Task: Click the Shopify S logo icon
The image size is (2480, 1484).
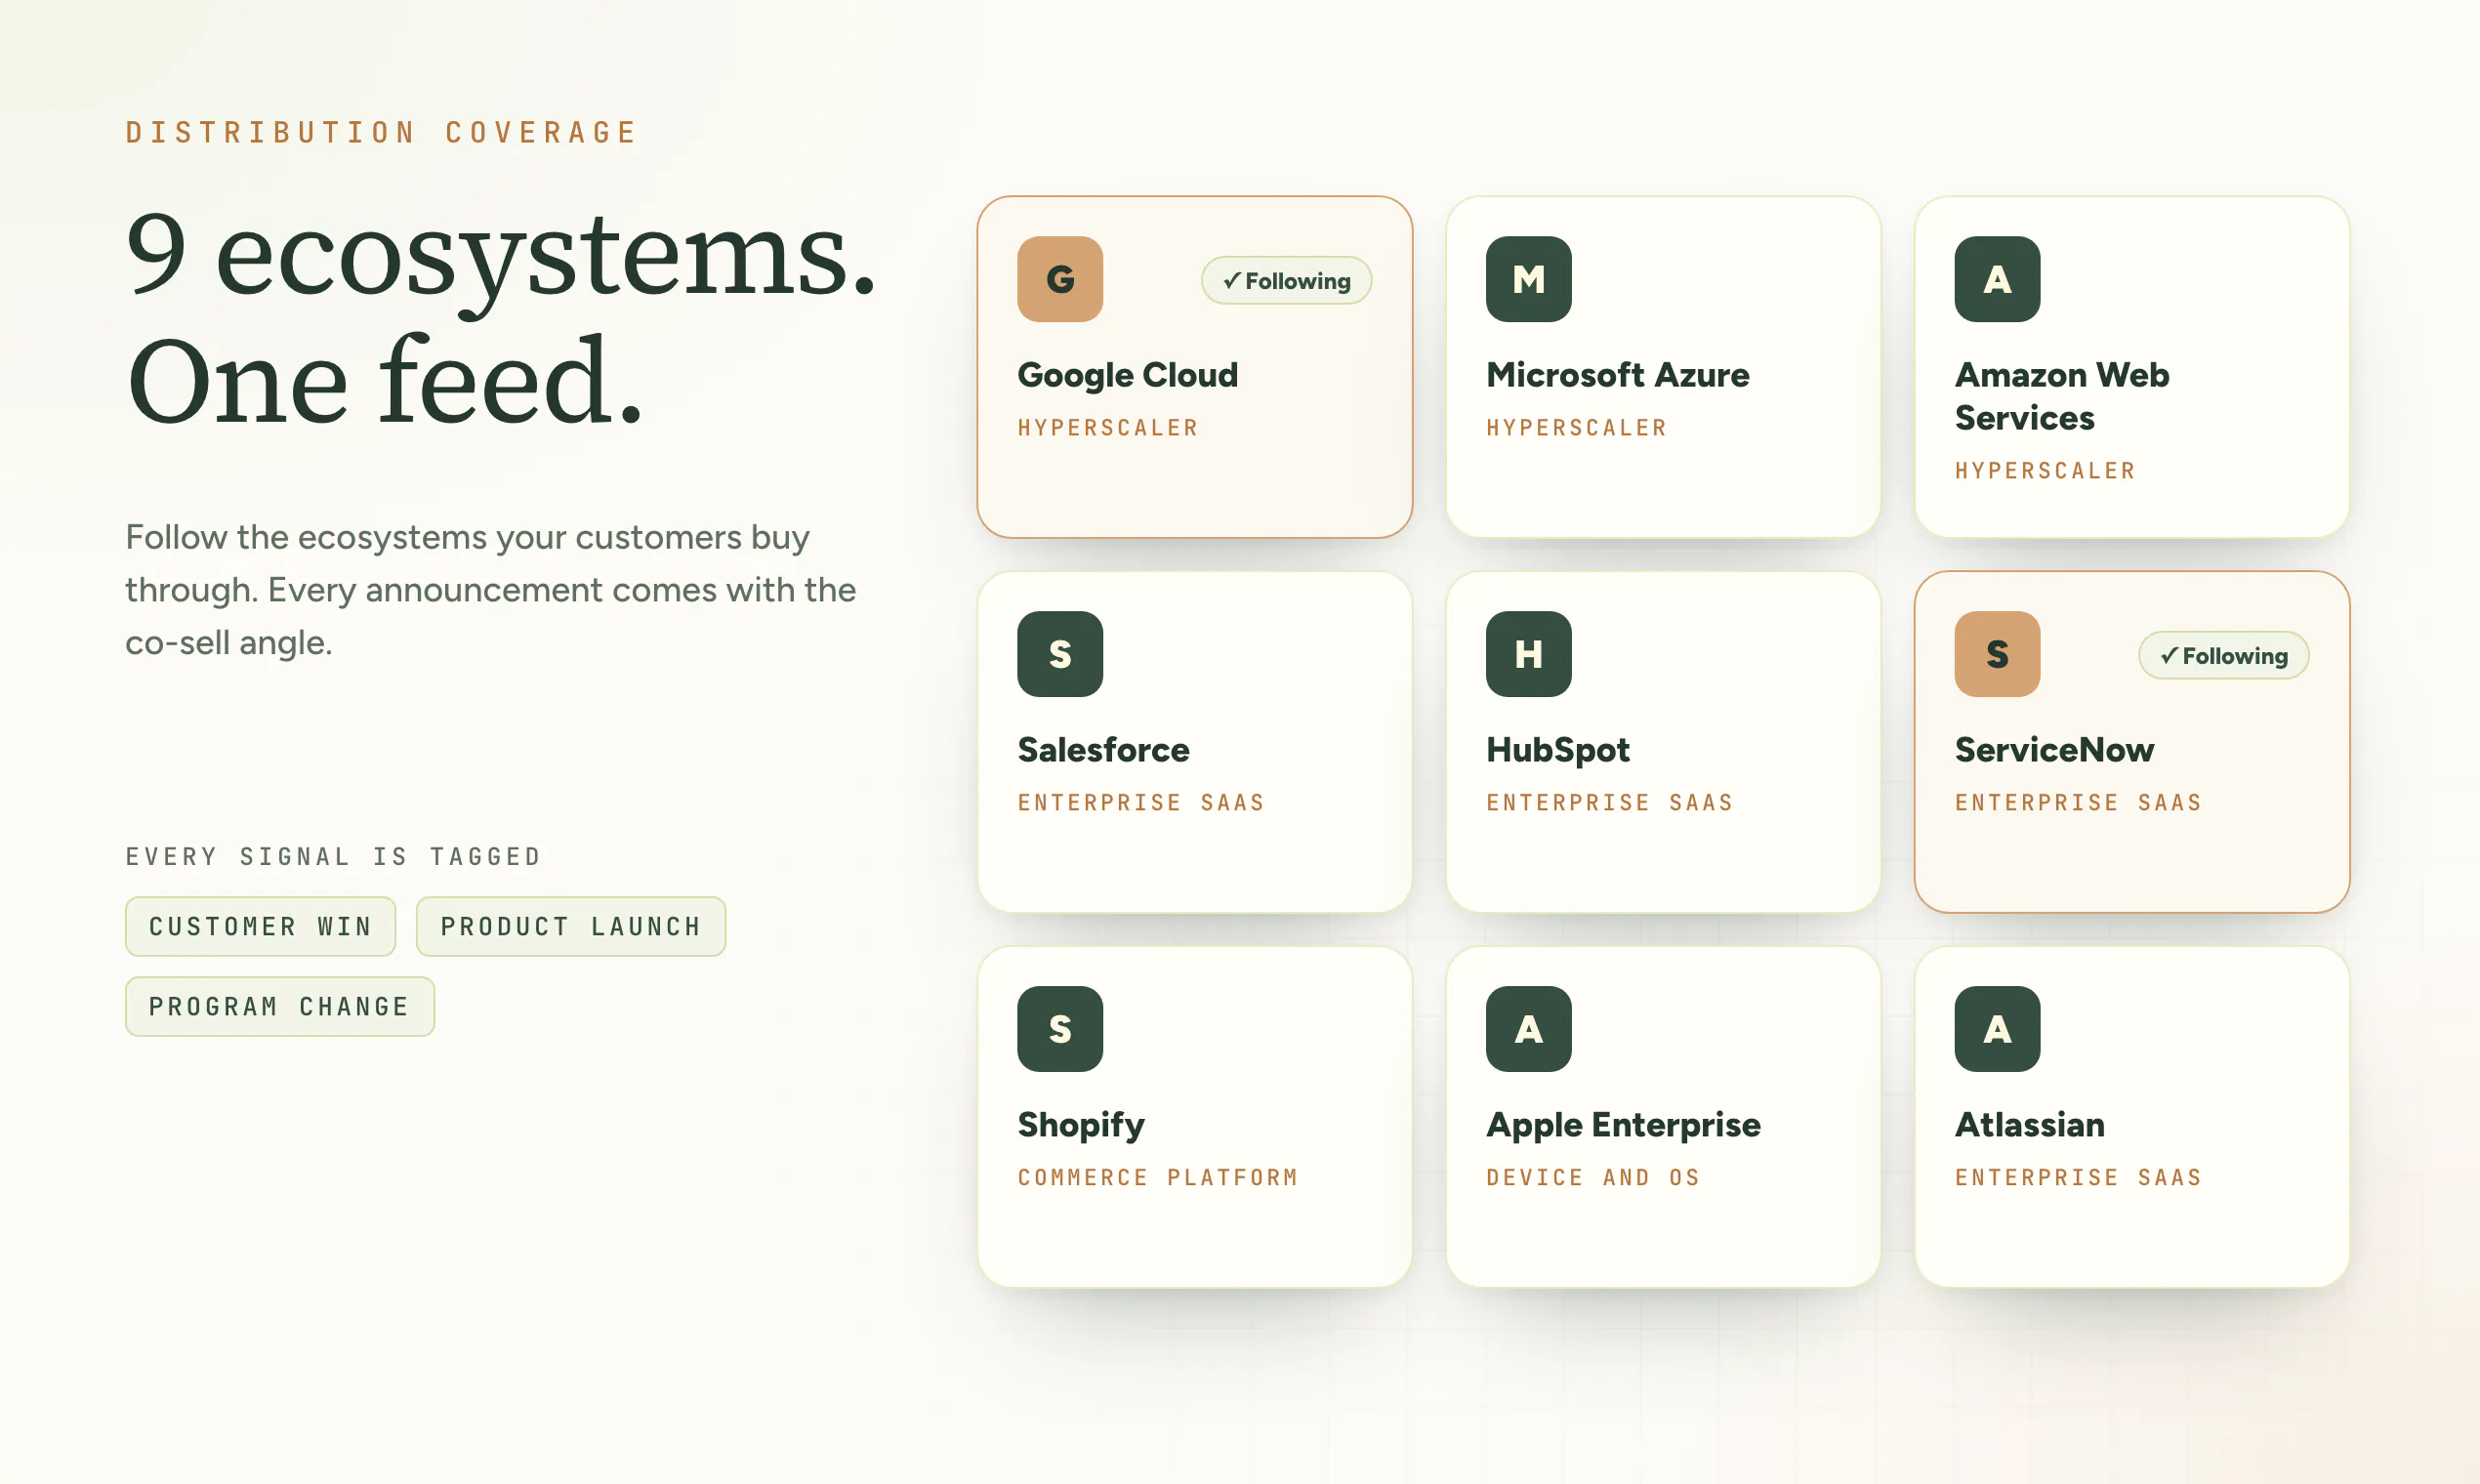Action: click(1060, 1029)
